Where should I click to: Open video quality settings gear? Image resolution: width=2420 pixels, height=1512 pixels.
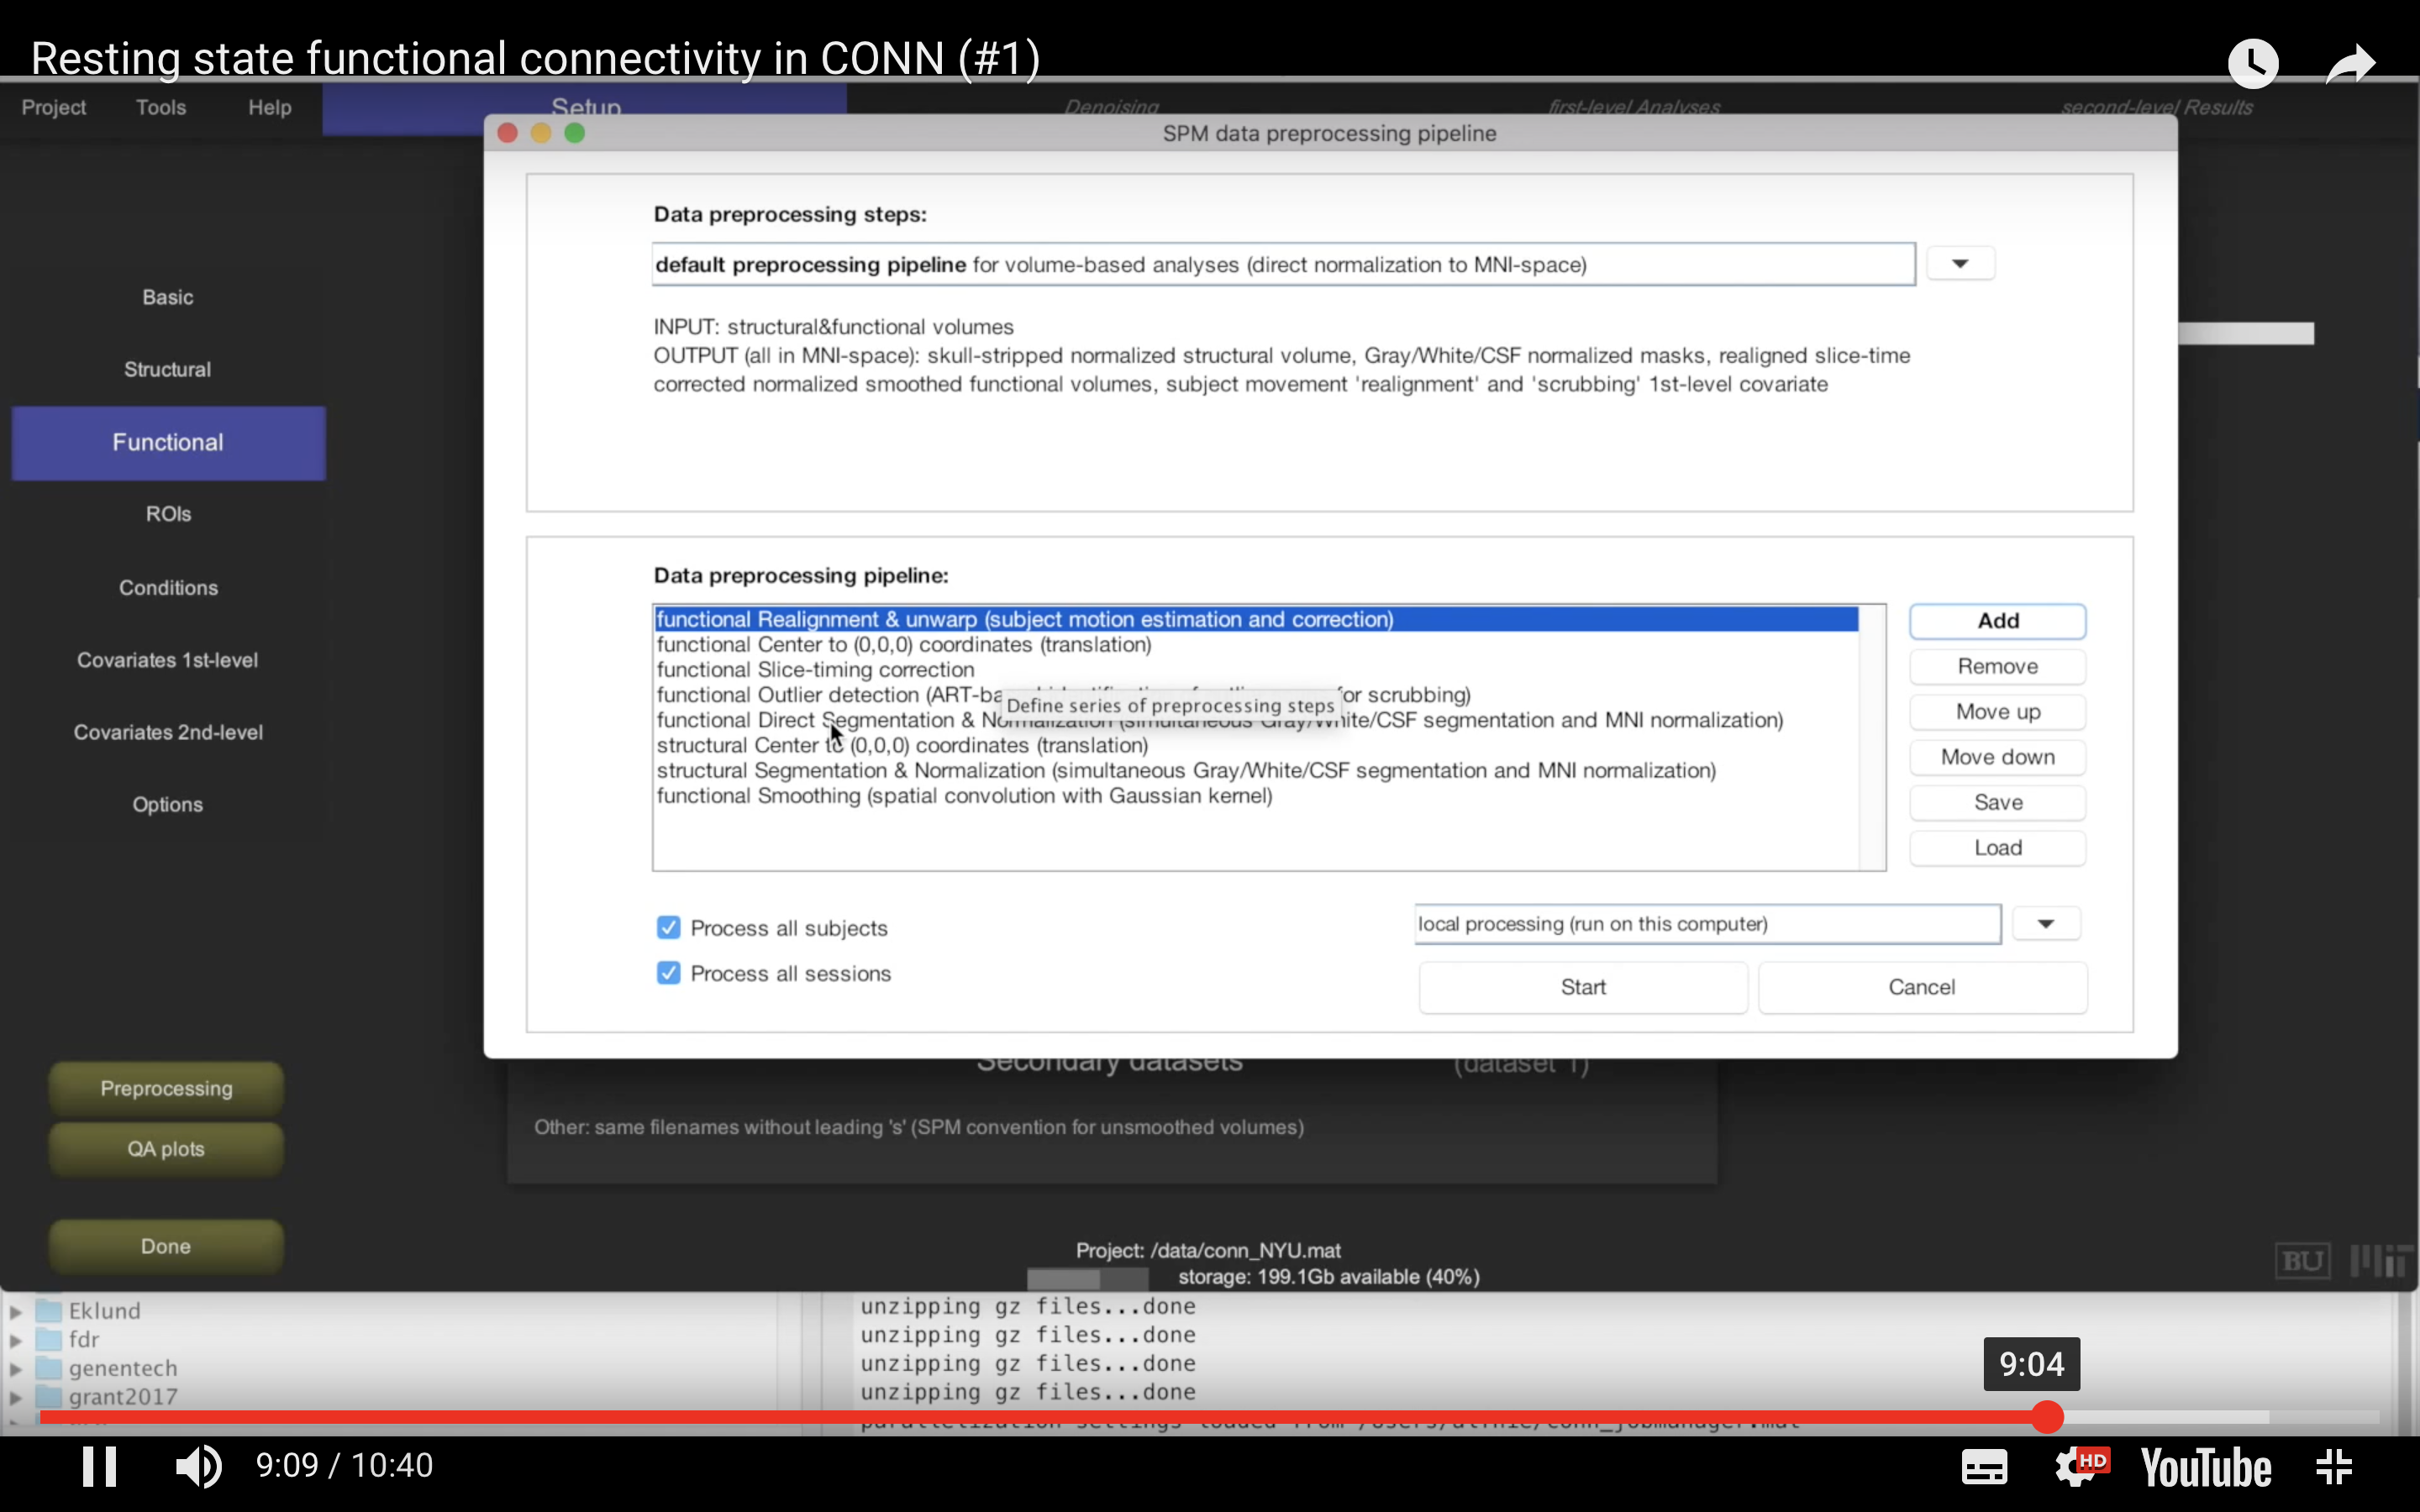click(2078, 1467)
